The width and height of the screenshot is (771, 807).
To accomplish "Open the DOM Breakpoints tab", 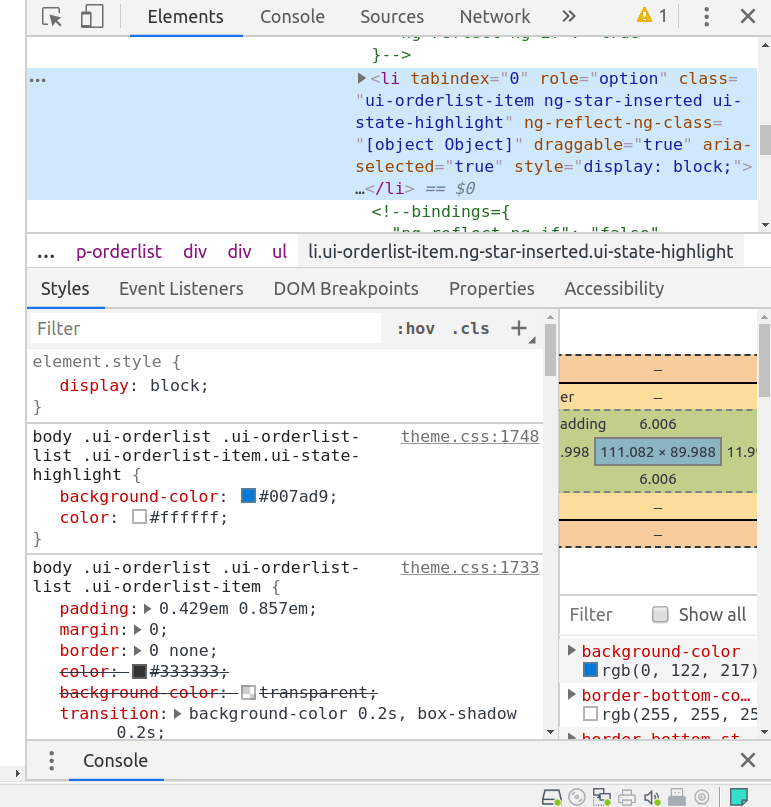I will [346, 289].
